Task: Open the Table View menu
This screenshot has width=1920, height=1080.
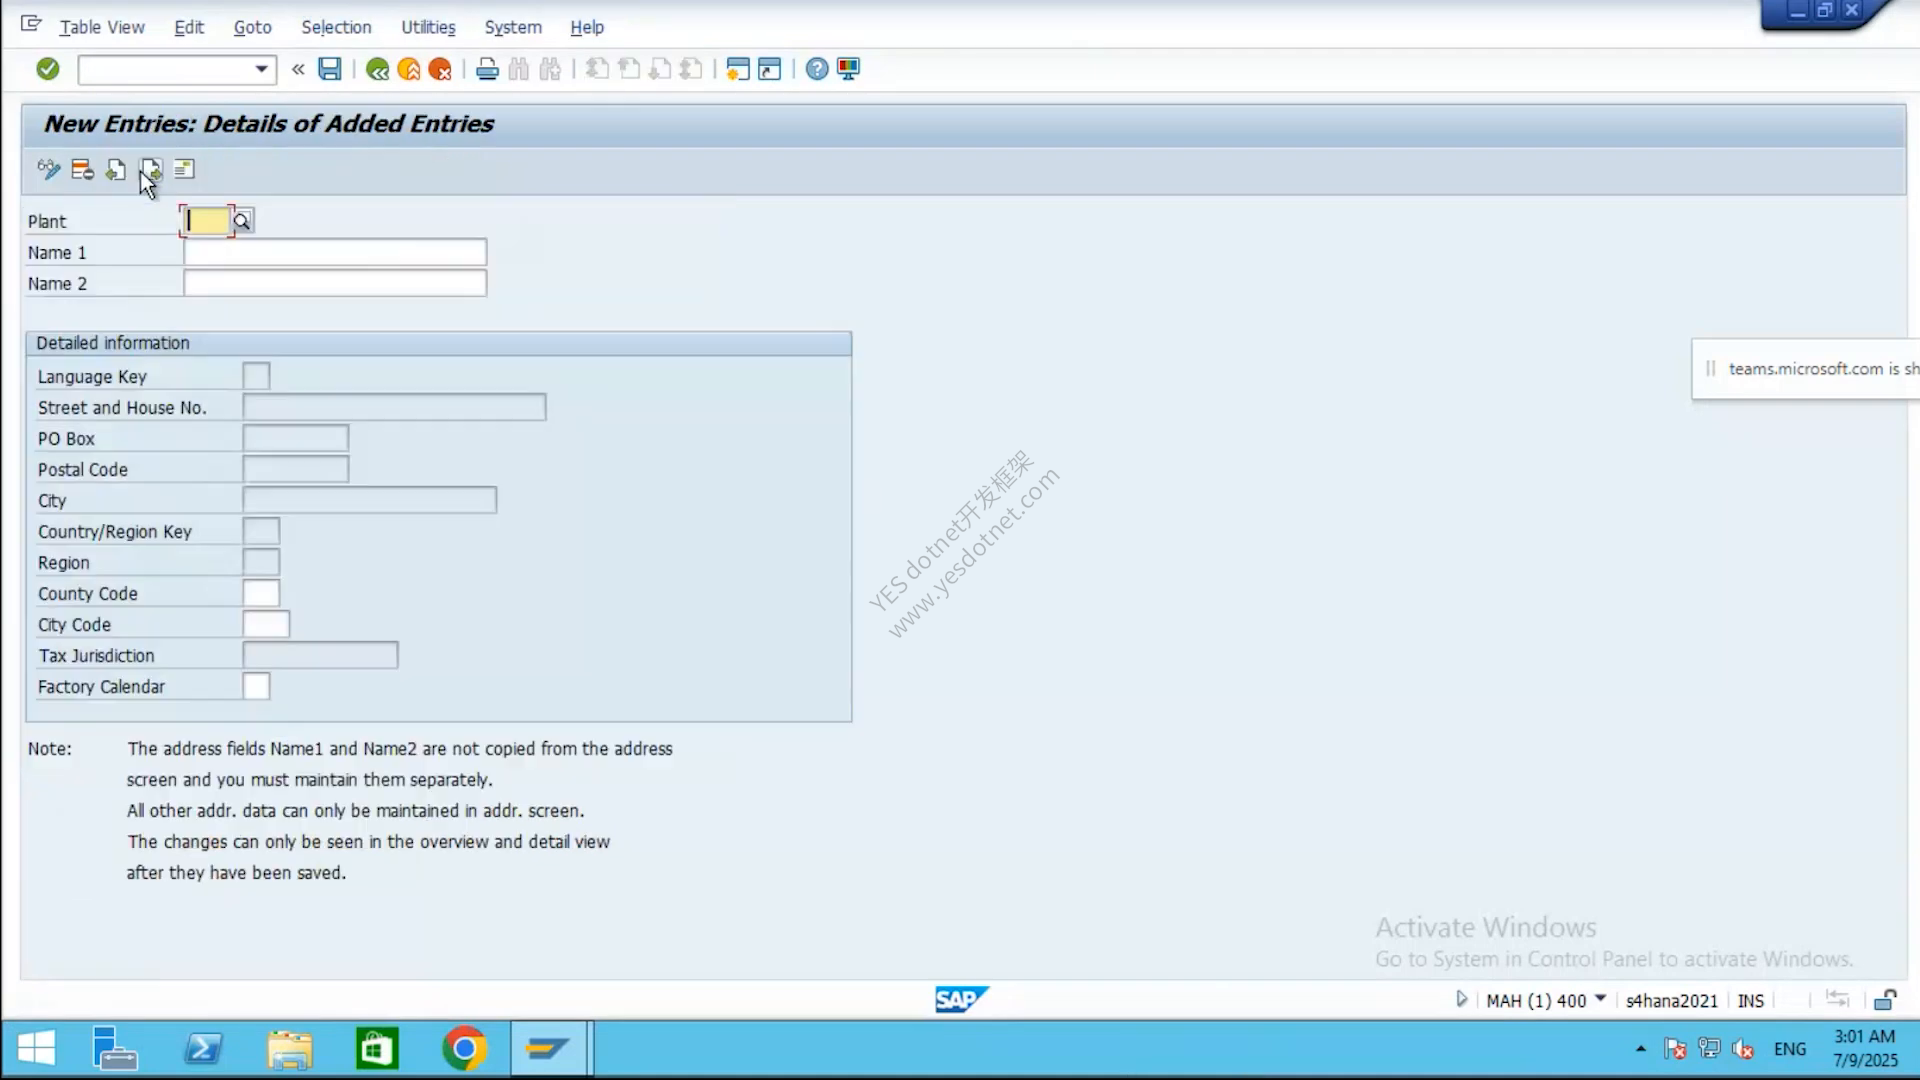Action: coord(102,27)
